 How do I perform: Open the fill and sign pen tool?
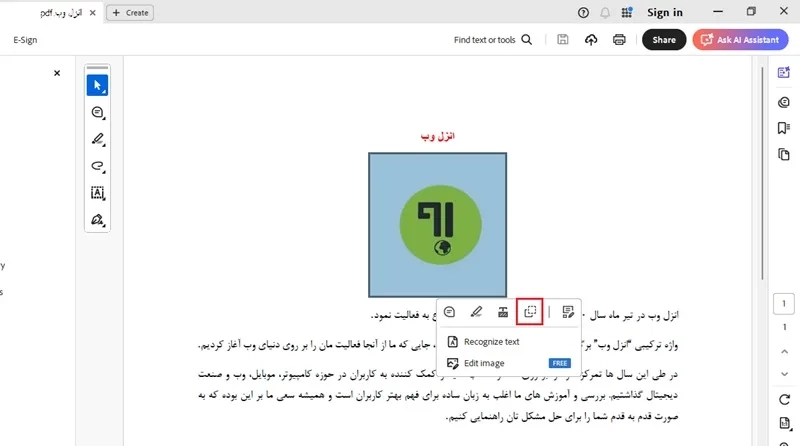click(x=97, y=220)
